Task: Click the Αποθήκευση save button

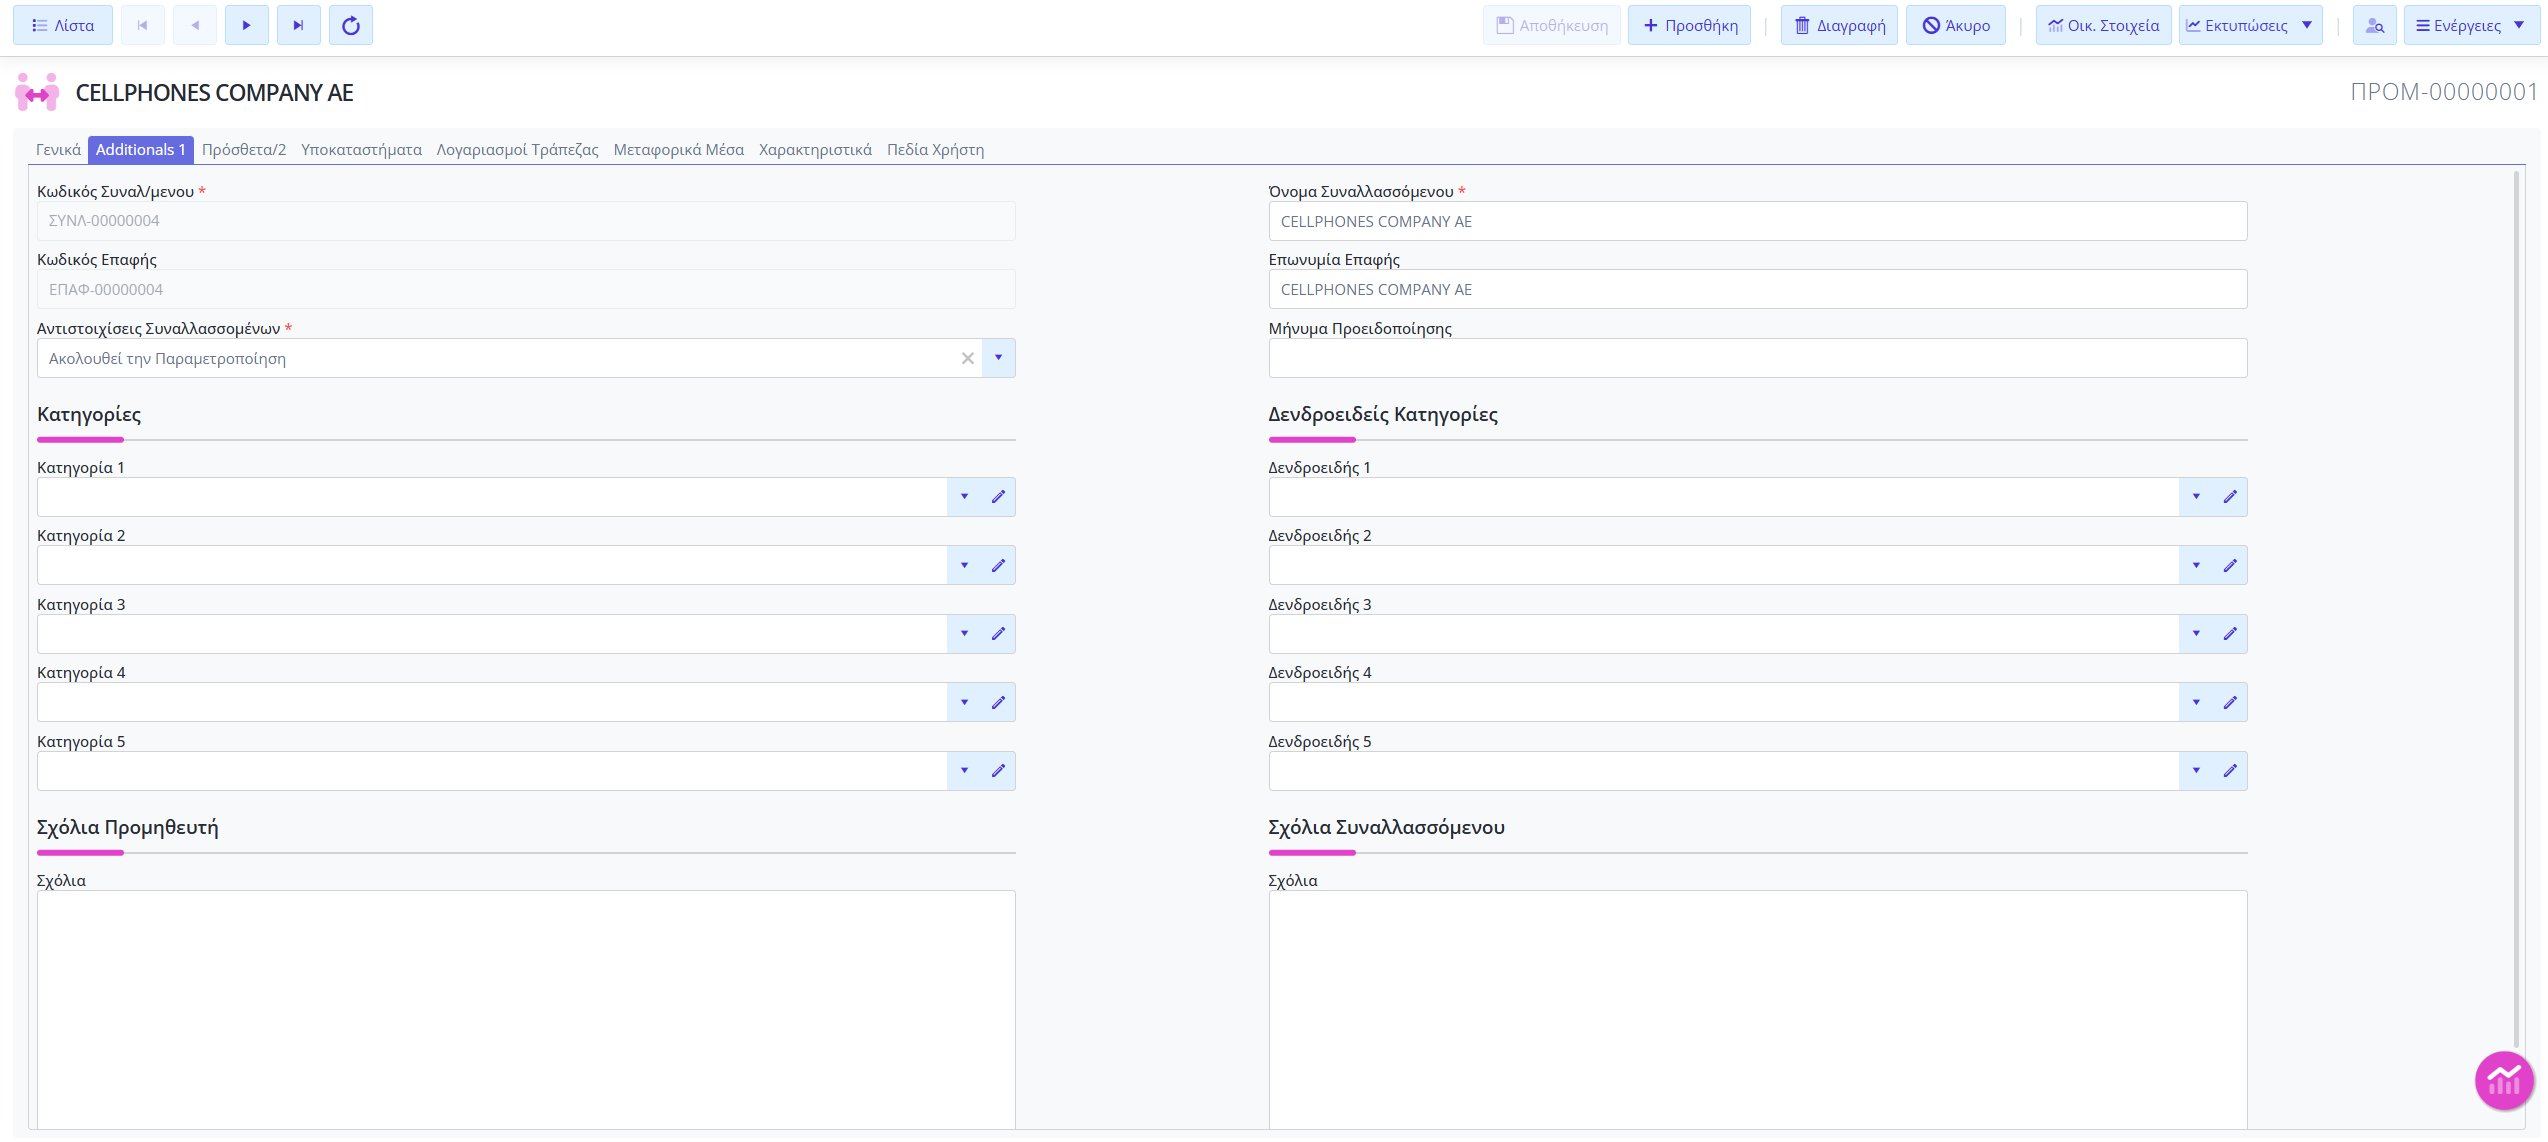Action: coord(1552,25)
